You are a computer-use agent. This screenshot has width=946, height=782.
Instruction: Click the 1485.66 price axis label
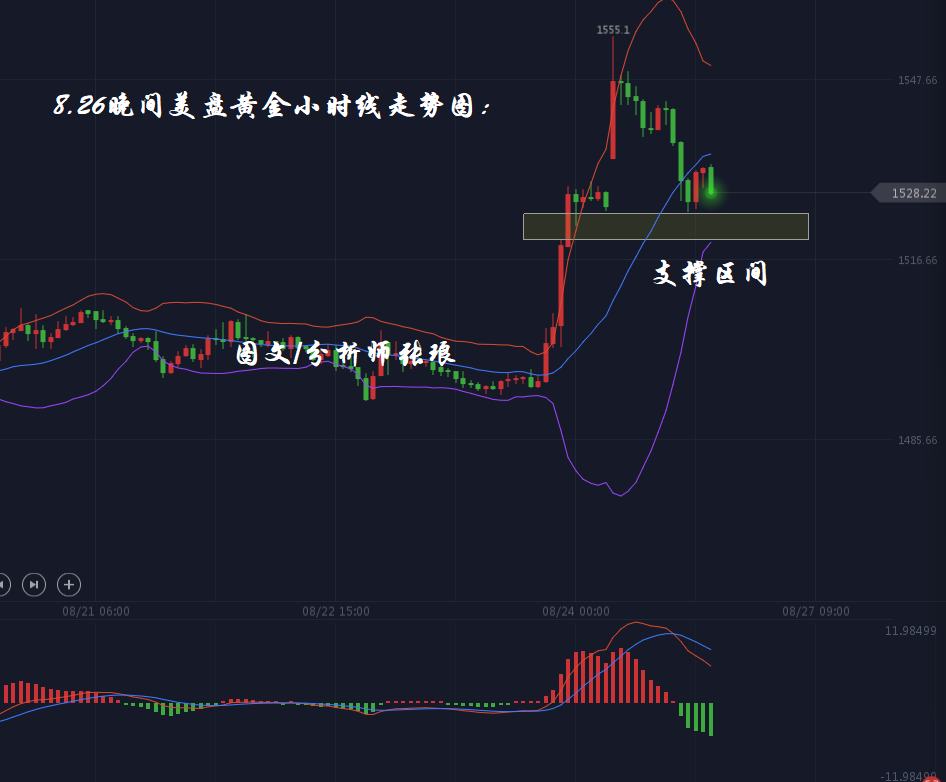(917, 440)
